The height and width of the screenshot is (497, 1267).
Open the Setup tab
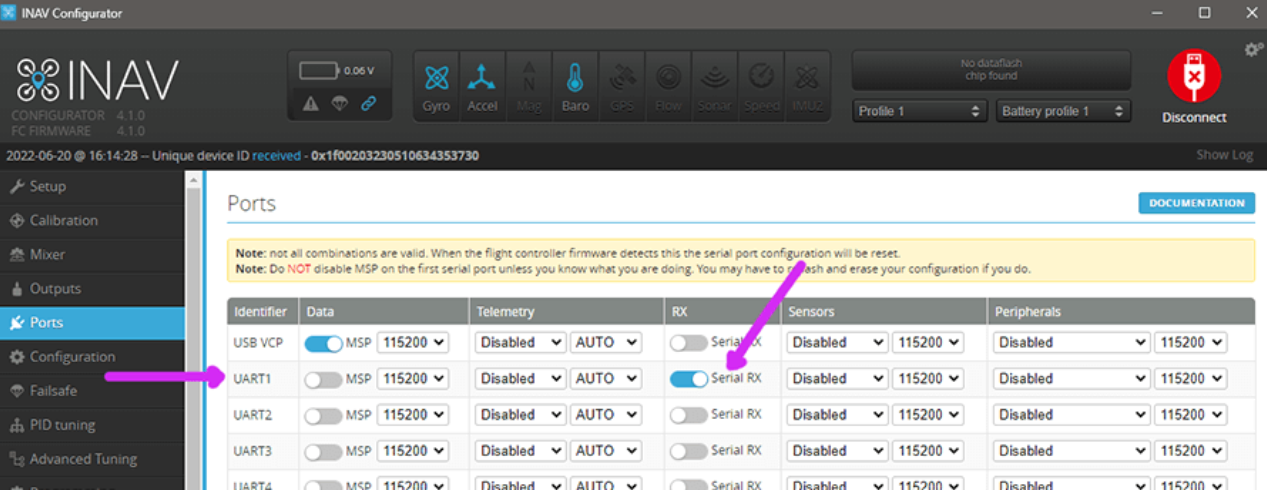(92, 186)
